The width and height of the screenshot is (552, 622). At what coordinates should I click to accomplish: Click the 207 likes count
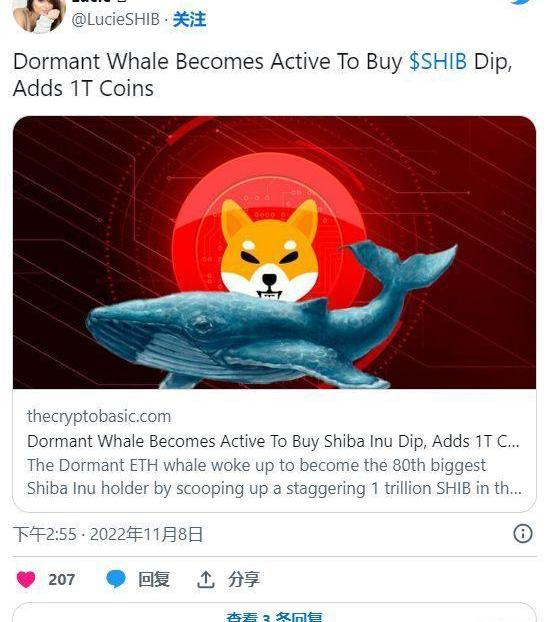61,580
